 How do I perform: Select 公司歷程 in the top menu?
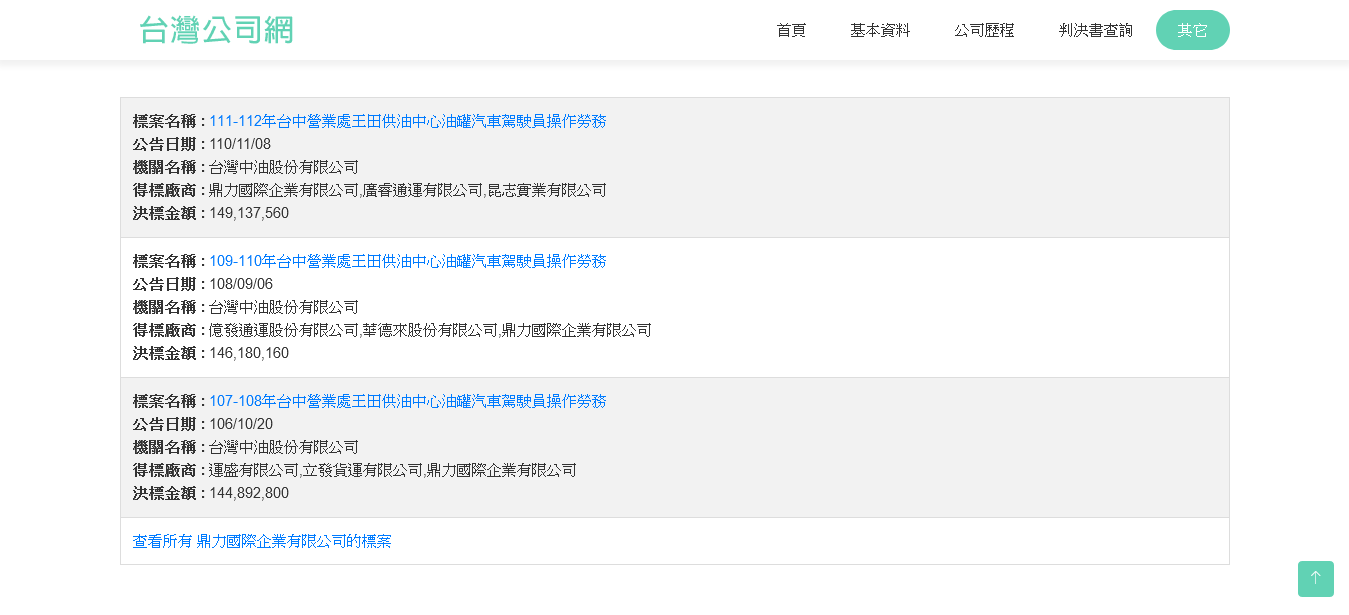[984, 30]
